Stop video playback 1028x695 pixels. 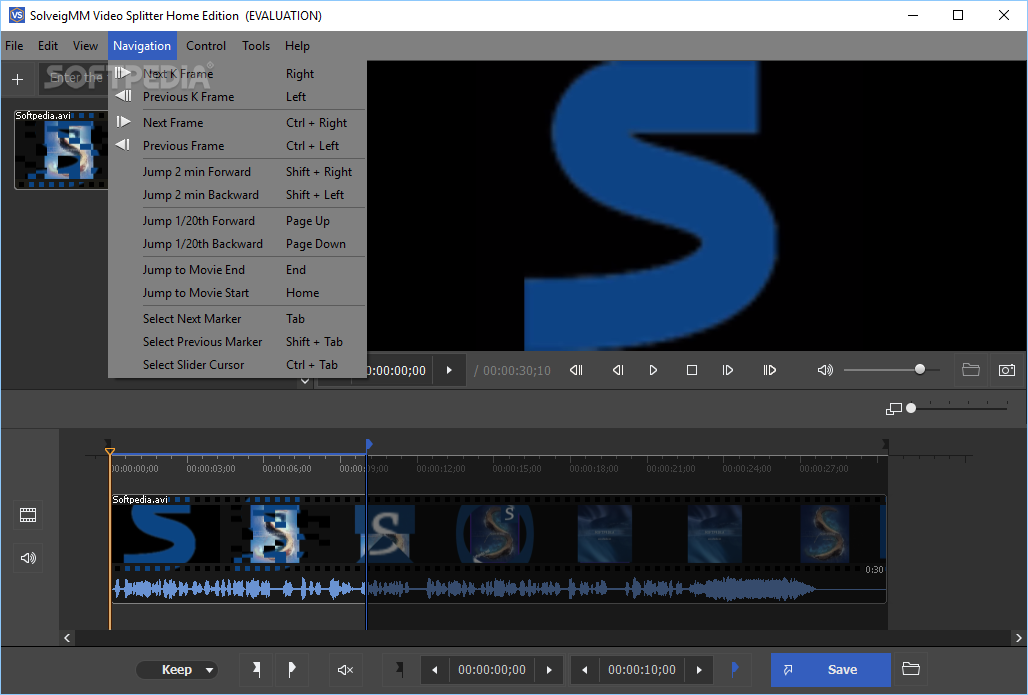point(692,370)
